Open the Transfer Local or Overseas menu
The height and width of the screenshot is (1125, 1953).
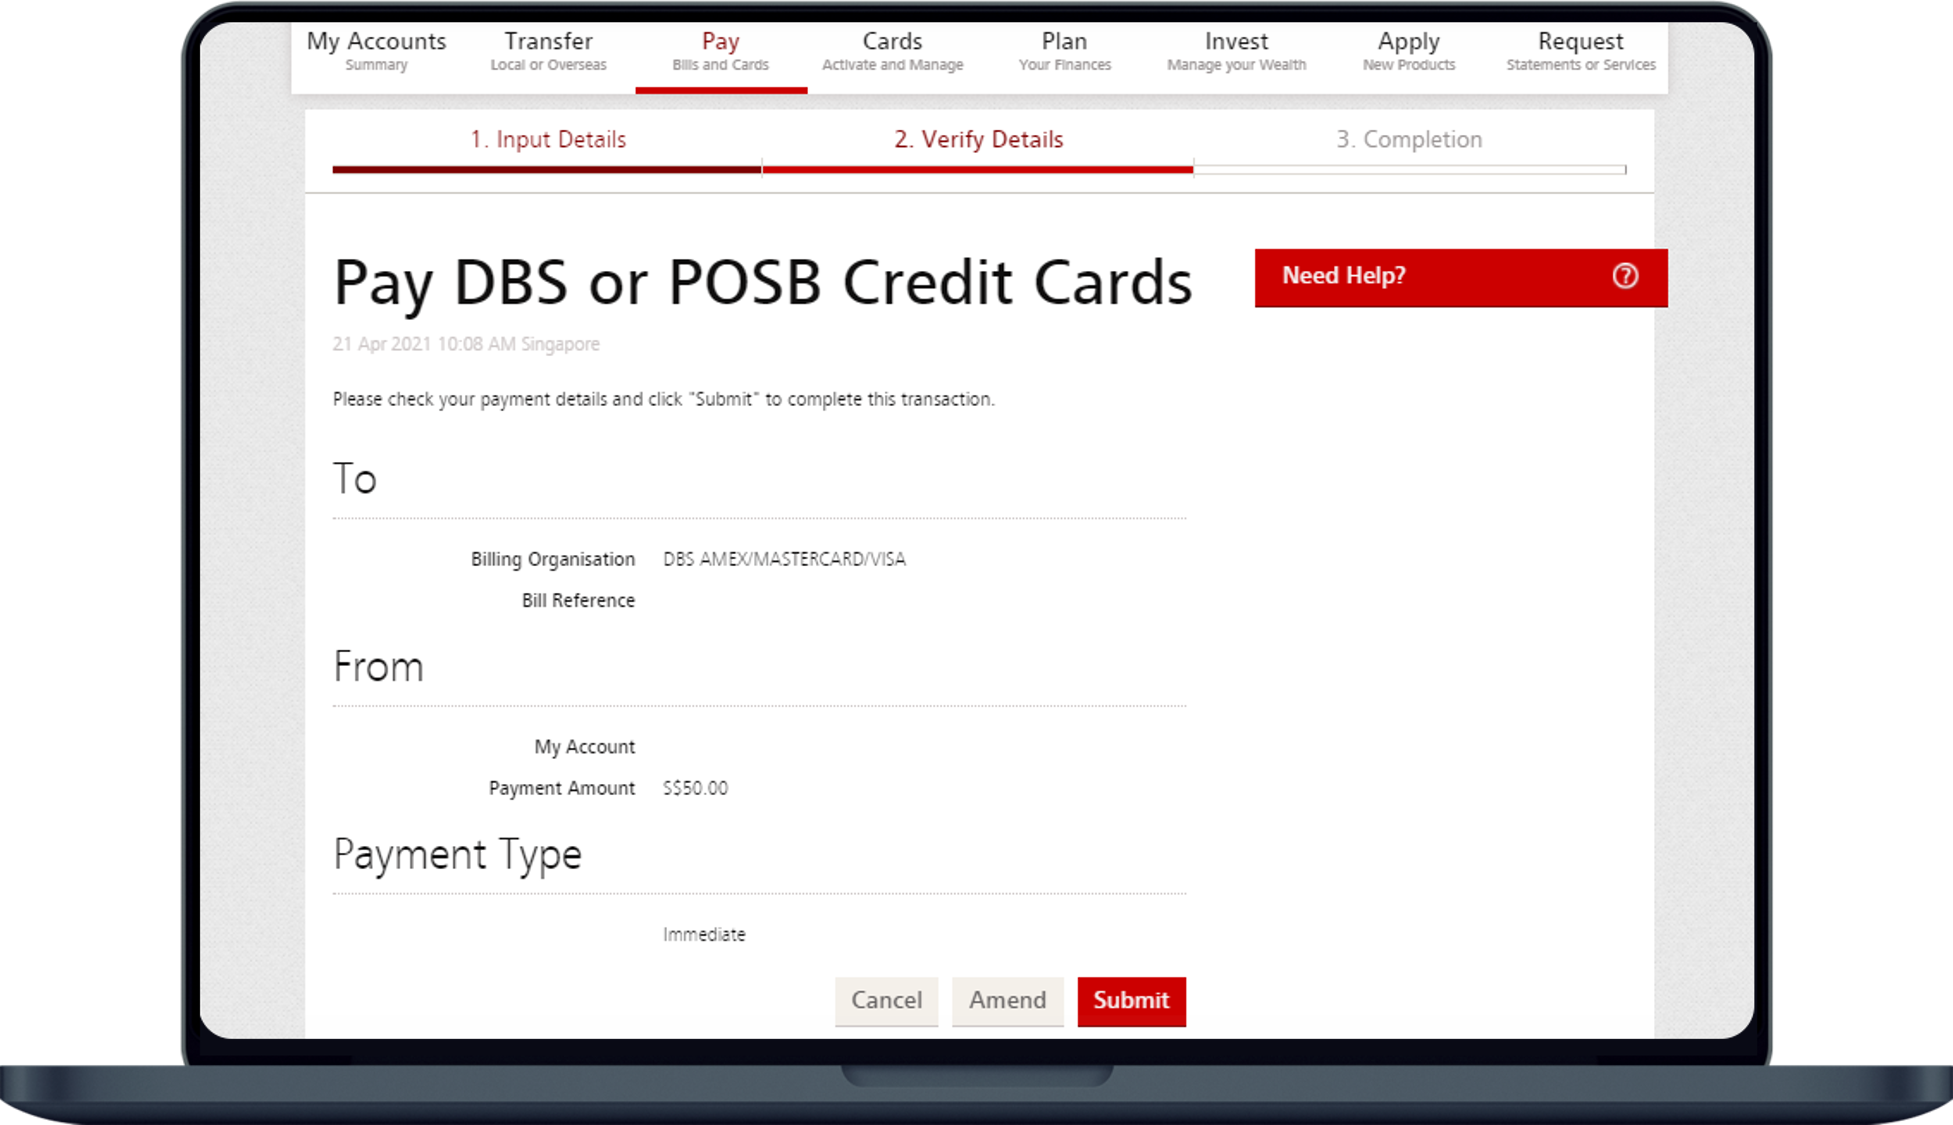click(548, 51)
